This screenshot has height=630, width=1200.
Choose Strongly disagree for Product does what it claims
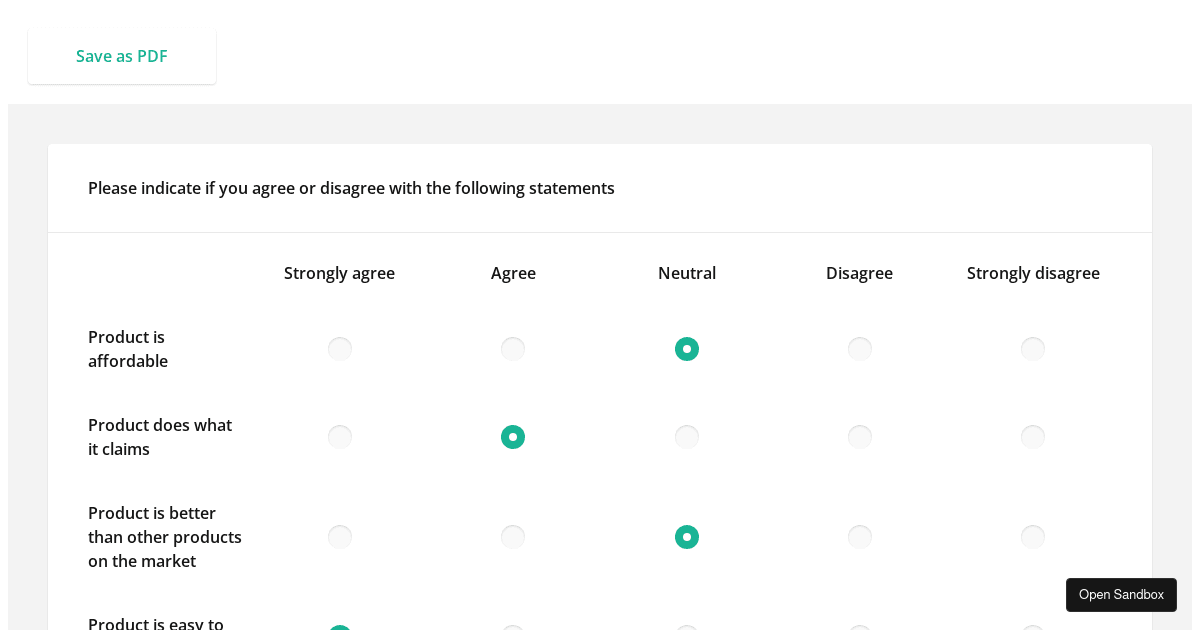coord(1033,437)
